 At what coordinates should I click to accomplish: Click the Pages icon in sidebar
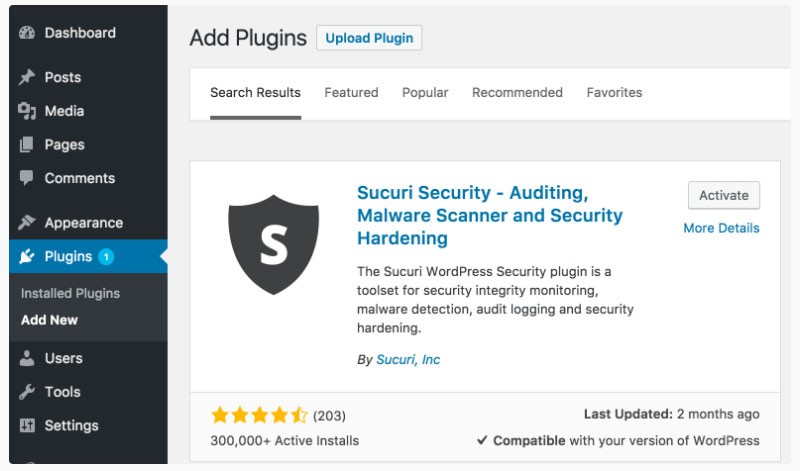pos(27,144)
